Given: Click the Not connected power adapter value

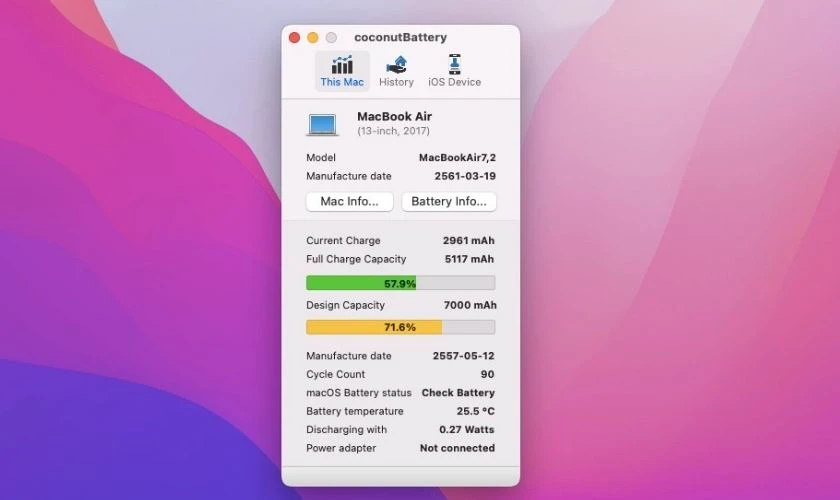Looking at the screenshot, I should pyautogui.click(x=457, y=448).
